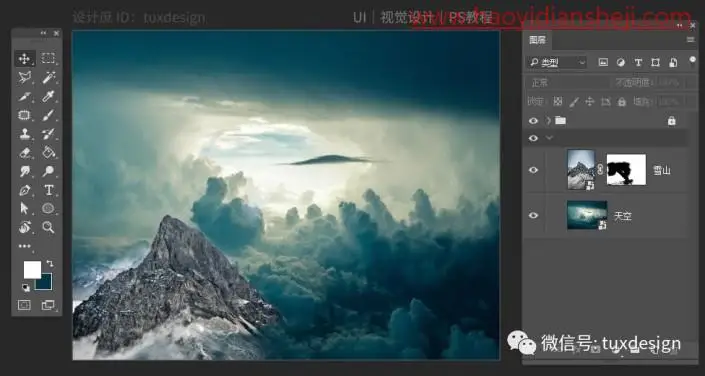Image resolution: width=705 pixels, height=376 pixels.
Task: Select the Rotate View hand tool
Action: (24, 227)
